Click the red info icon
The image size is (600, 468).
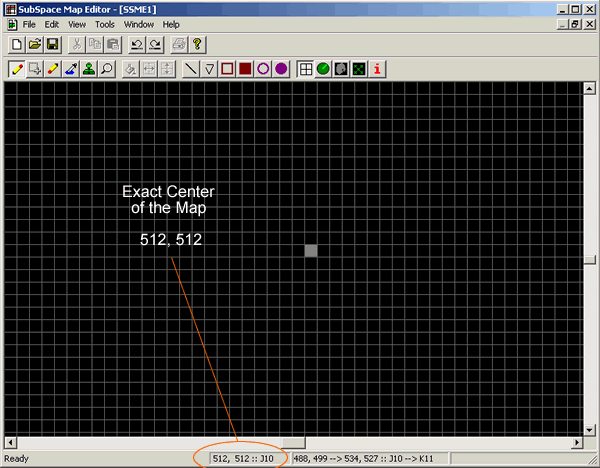coord(377,69)
